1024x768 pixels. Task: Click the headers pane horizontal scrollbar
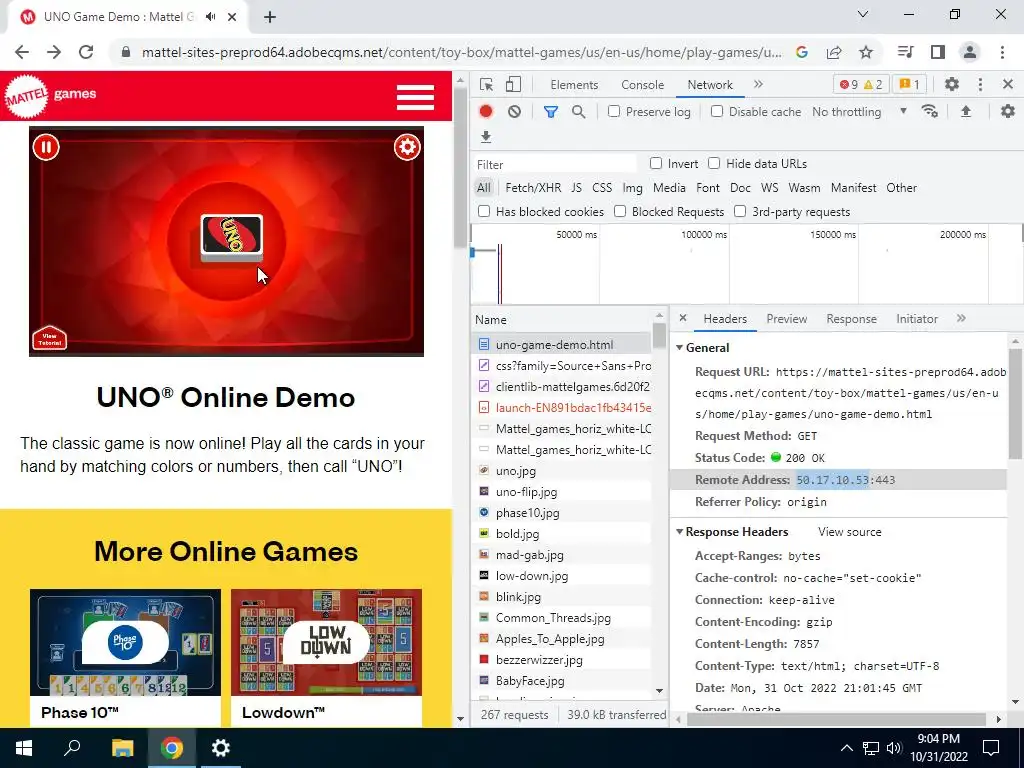(x=836, y=719)
